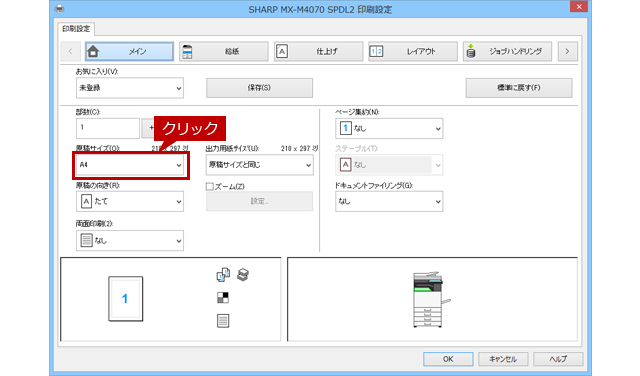Click the paper tray icon on 給紙 tab
The width and height of the screenshot is (640, 376).
point(187,51)
